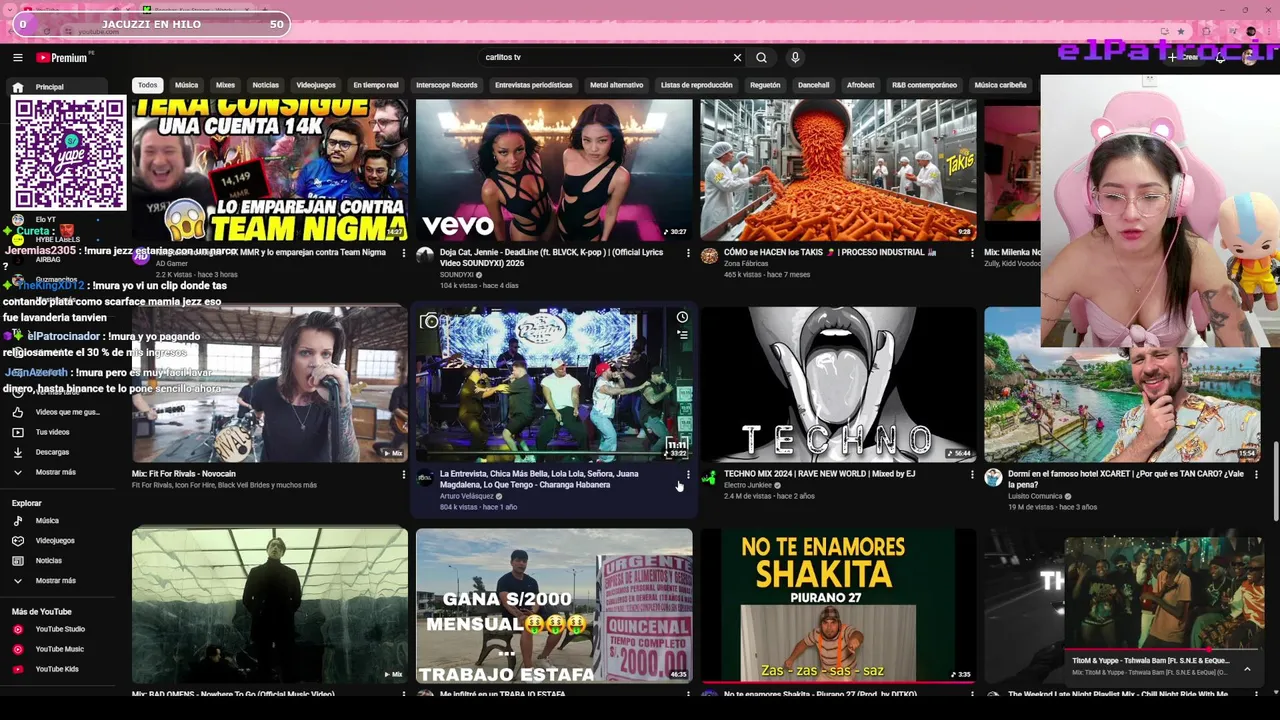This screenshot has height=720, width=1280.
Task: Bookmark this page with the star icon
Action: (x=1183, y=31)
